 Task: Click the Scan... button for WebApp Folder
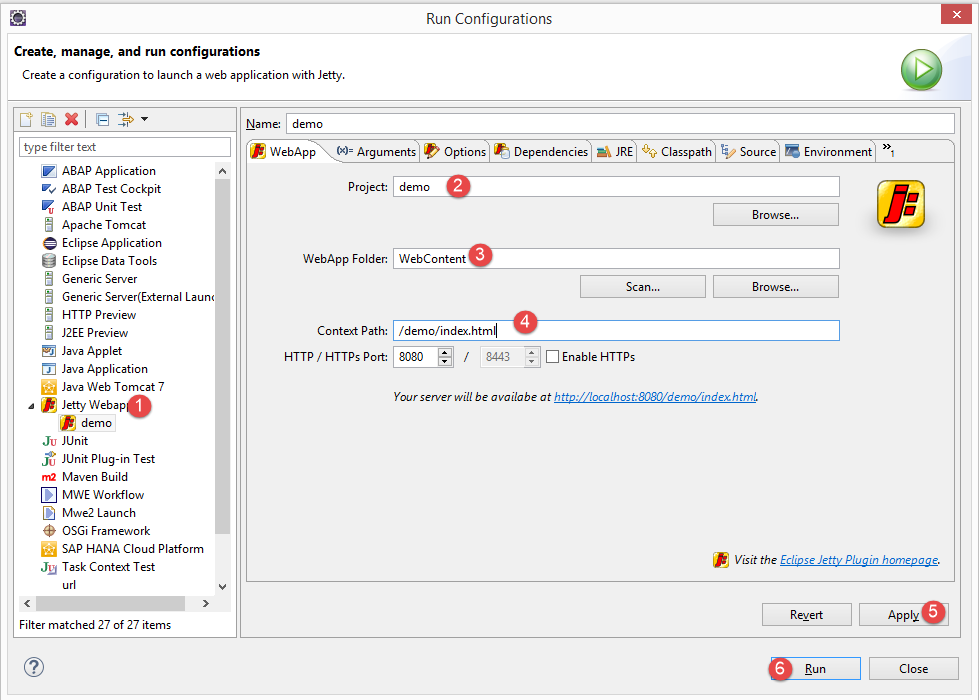(642, 287)
